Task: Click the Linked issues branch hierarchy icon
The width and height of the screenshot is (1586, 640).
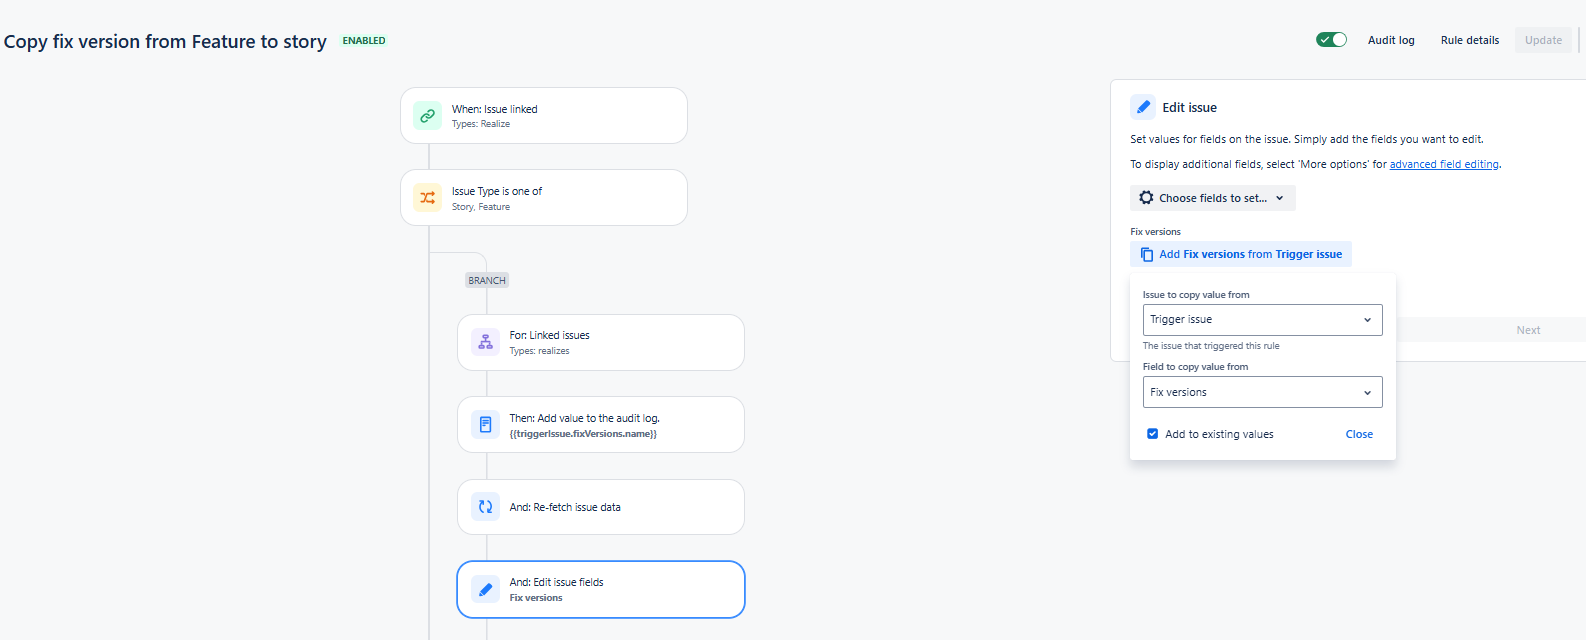Action: point(485,342)
